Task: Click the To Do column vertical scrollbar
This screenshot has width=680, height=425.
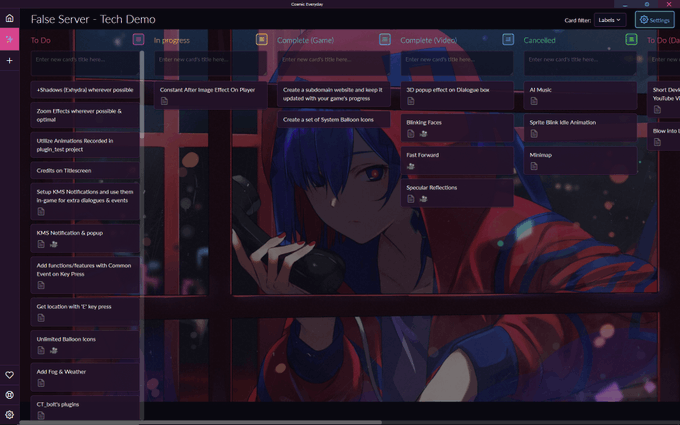Action: pos(142,95)
